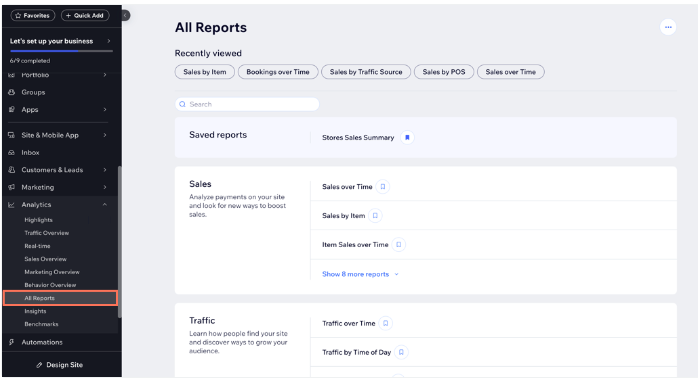Viewport: 698px width, 380px height.
Task: Click the Apps sidebar icon
Action: coord(12,109)
